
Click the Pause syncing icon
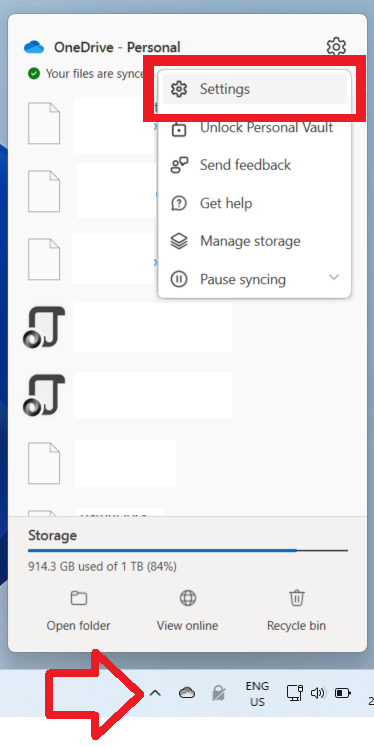click(x=179, y=279)
